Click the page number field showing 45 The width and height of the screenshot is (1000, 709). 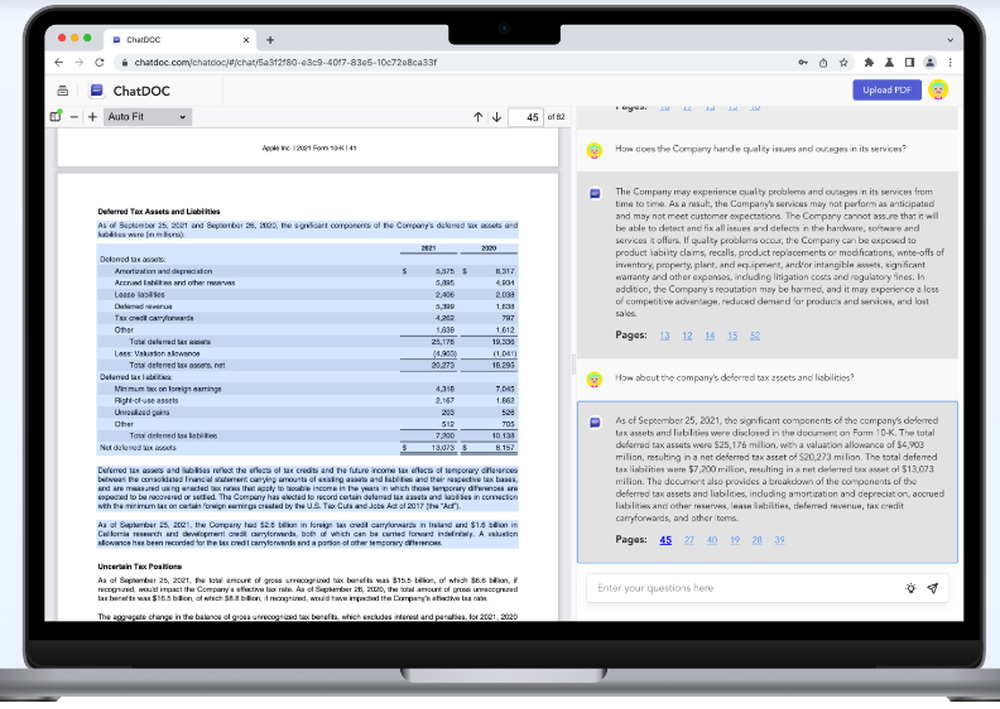pyautogui.click(x=526, y=117)
